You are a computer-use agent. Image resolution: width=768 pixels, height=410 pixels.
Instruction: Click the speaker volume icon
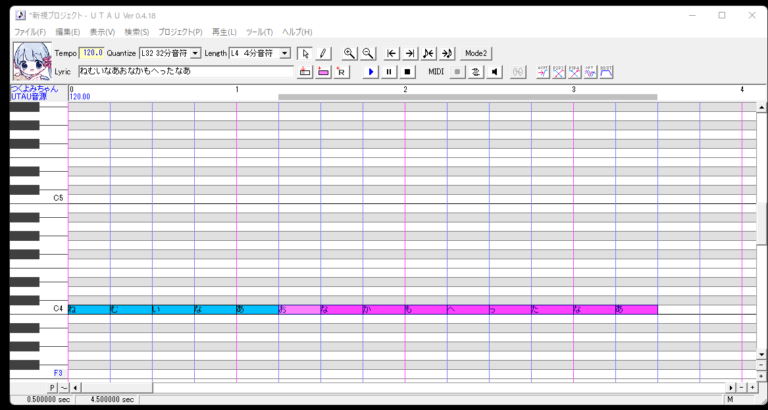click(x=495, y=72)
